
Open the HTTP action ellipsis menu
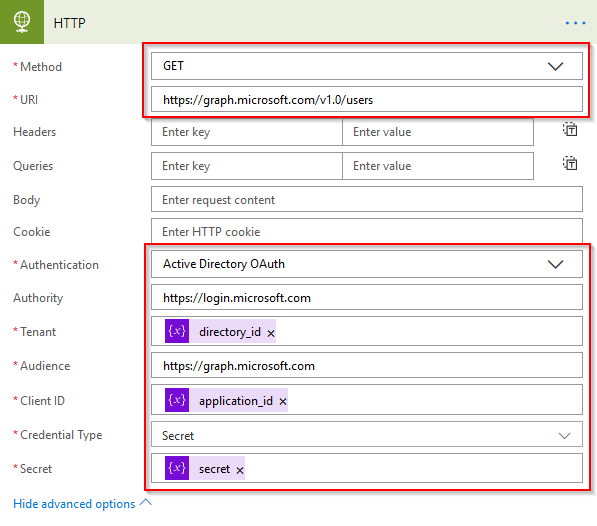pyautogui.click(x=575, y=23)
